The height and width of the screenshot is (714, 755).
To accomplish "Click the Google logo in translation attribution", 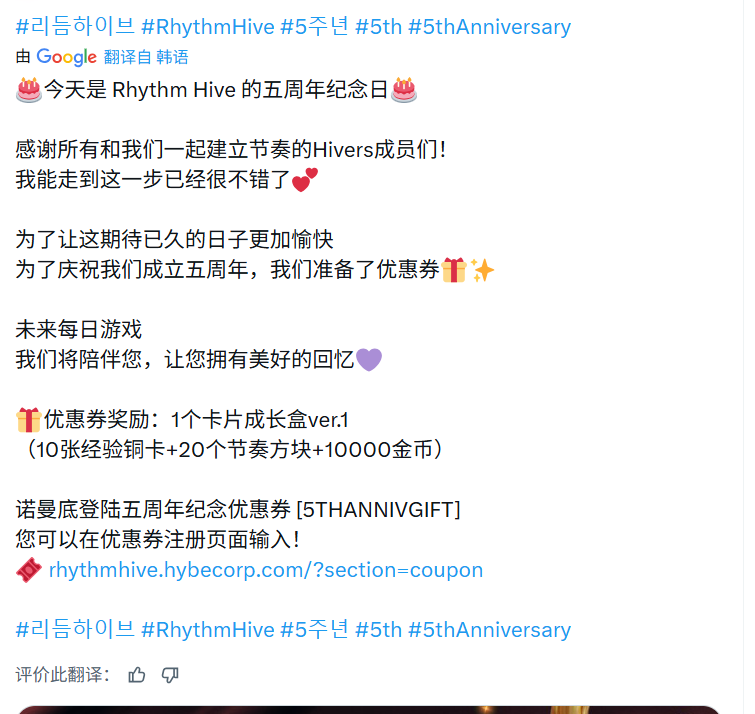I will pyautogui.click(x=66, y=57).
